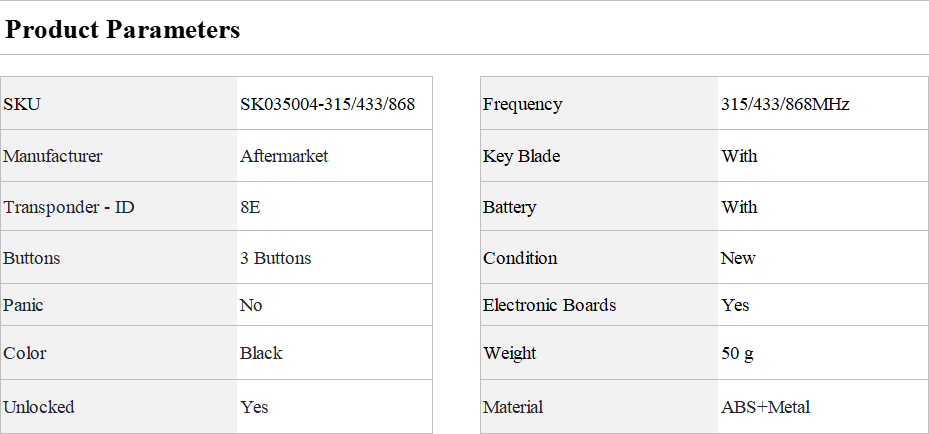
Task: Select the 315/433/868MHz frequency value
Action: pos(785,104)
